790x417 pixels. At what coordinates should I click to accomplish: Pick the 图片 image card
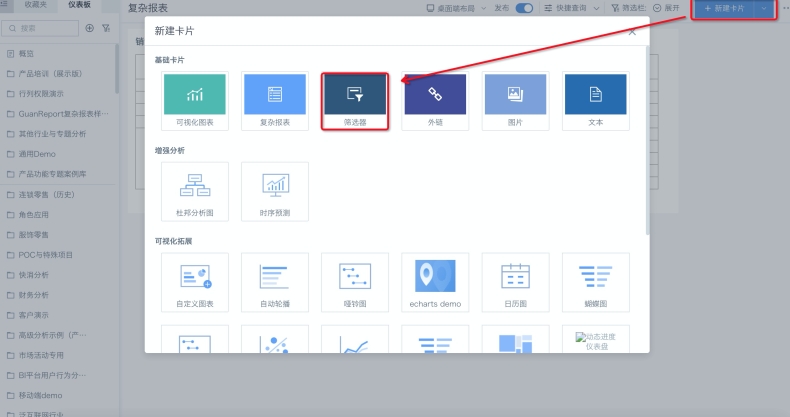pyautogui.click(x=515, y=100)
